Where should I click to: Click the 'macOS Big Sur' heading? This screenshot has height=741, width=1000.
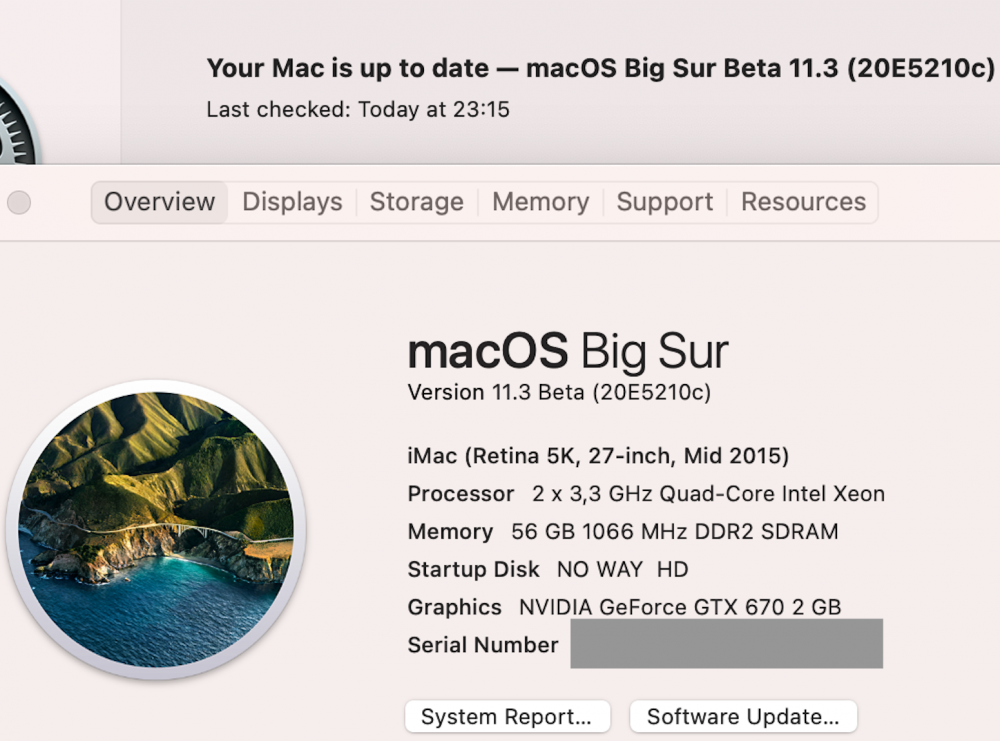click(x=568, y=351)
